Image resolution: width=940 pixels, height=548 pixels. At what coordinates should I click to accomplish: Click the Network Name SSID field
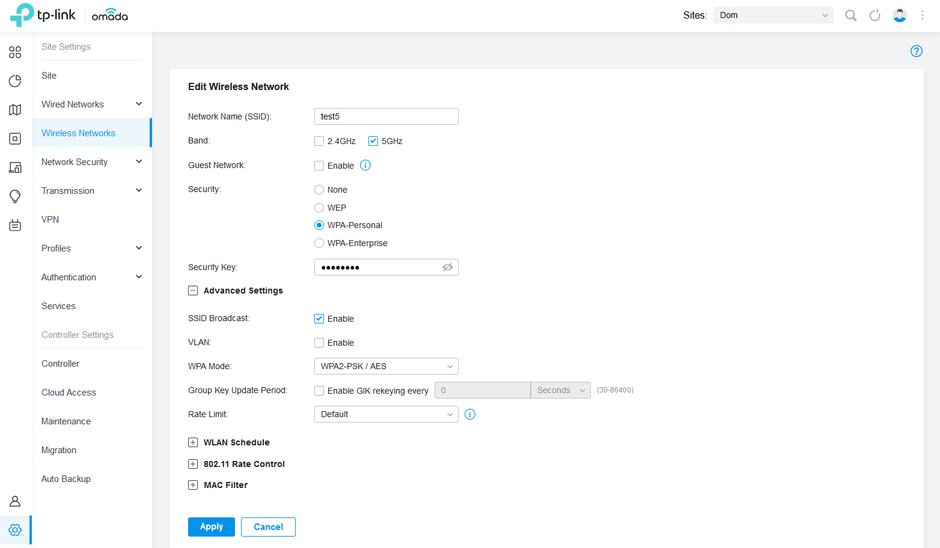coord(386,116)
